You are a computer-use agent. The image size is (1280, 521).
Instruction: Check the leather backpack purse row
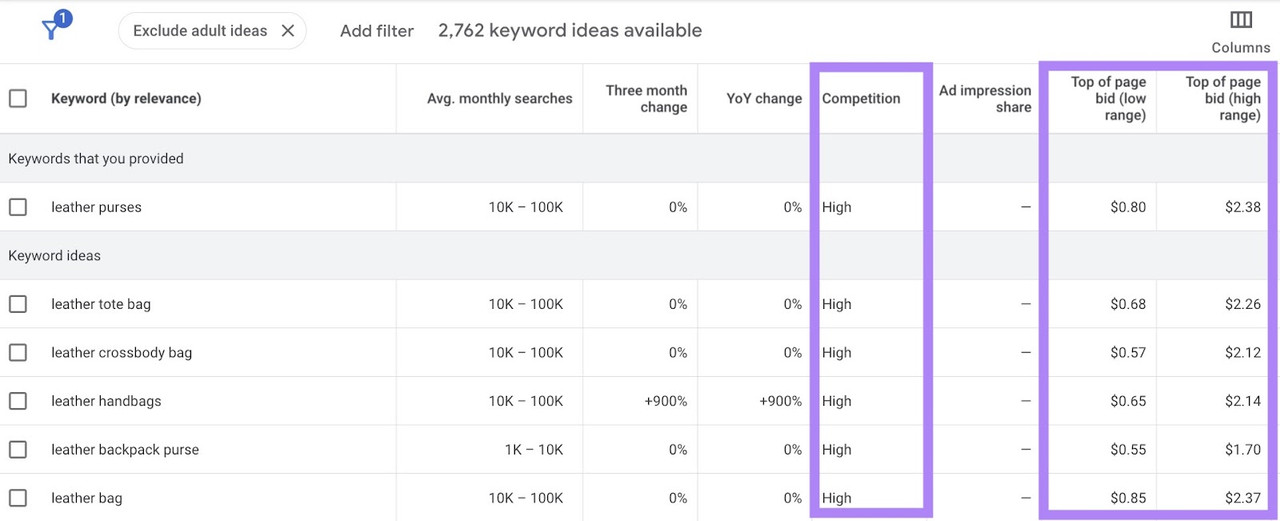[x=18, y=449]
